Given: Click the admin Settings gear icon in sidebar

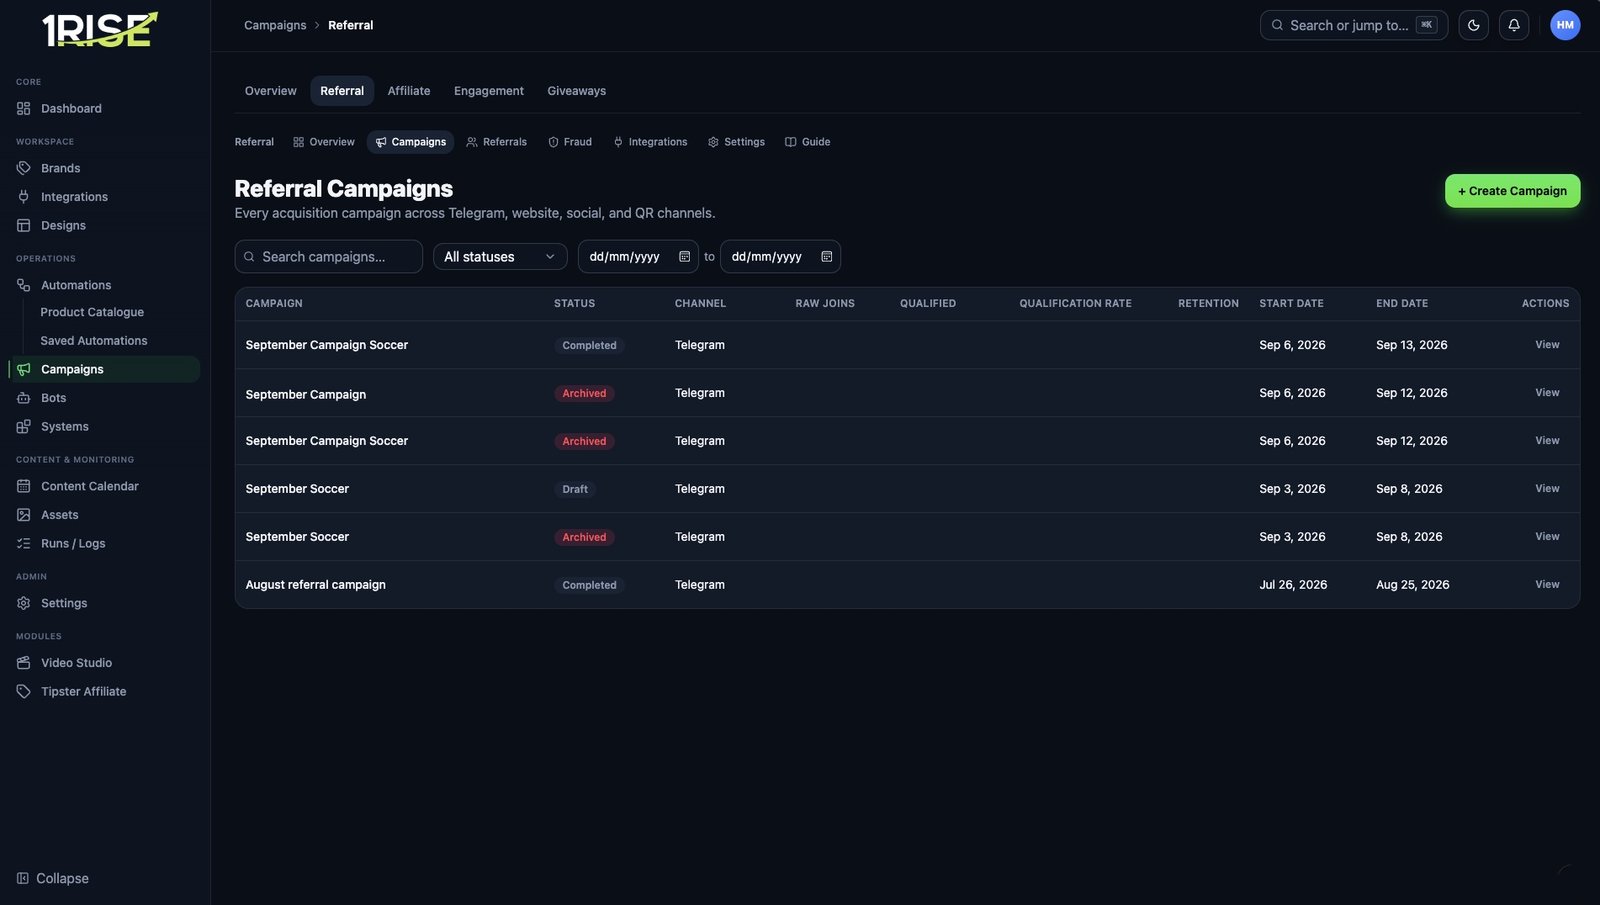Looking at the screenshot, I should point(24,603).
